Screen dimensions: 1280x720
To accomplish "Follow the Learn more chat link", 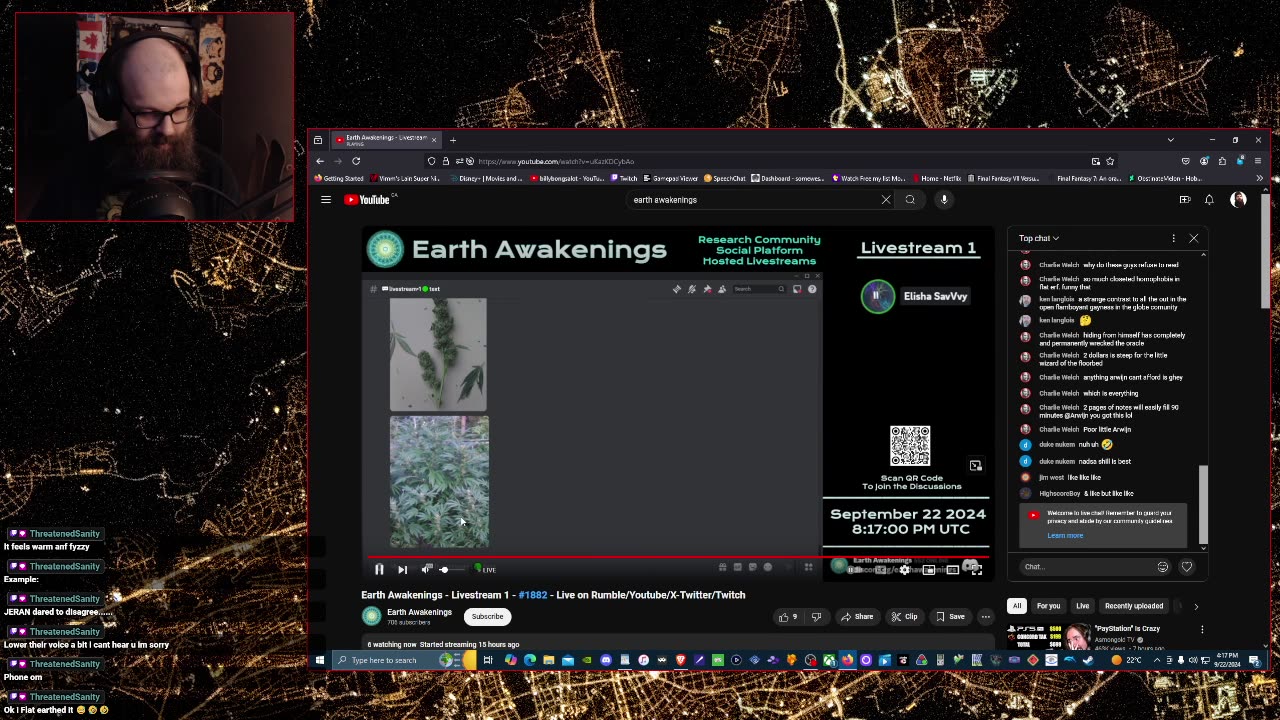I will click(1065, 536).
